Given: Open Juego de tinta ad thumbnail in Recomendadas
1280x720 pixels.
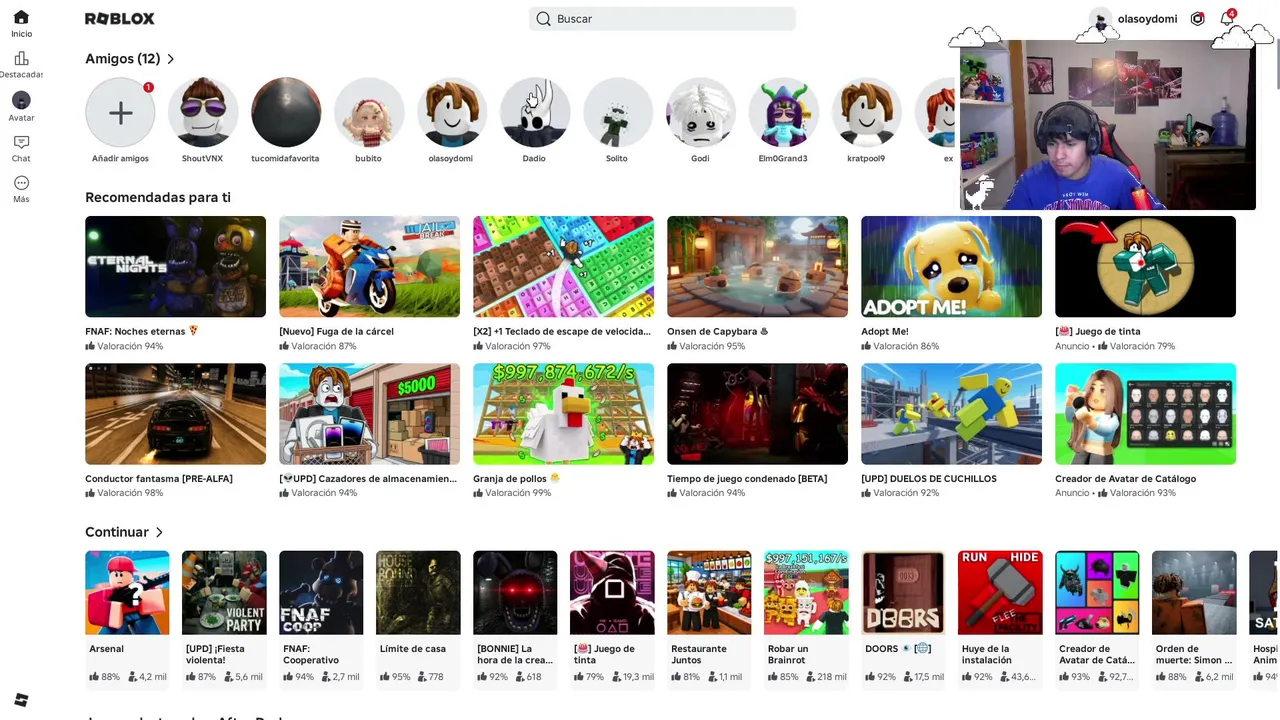Looking at the screenshot, I should point(1145,266).
